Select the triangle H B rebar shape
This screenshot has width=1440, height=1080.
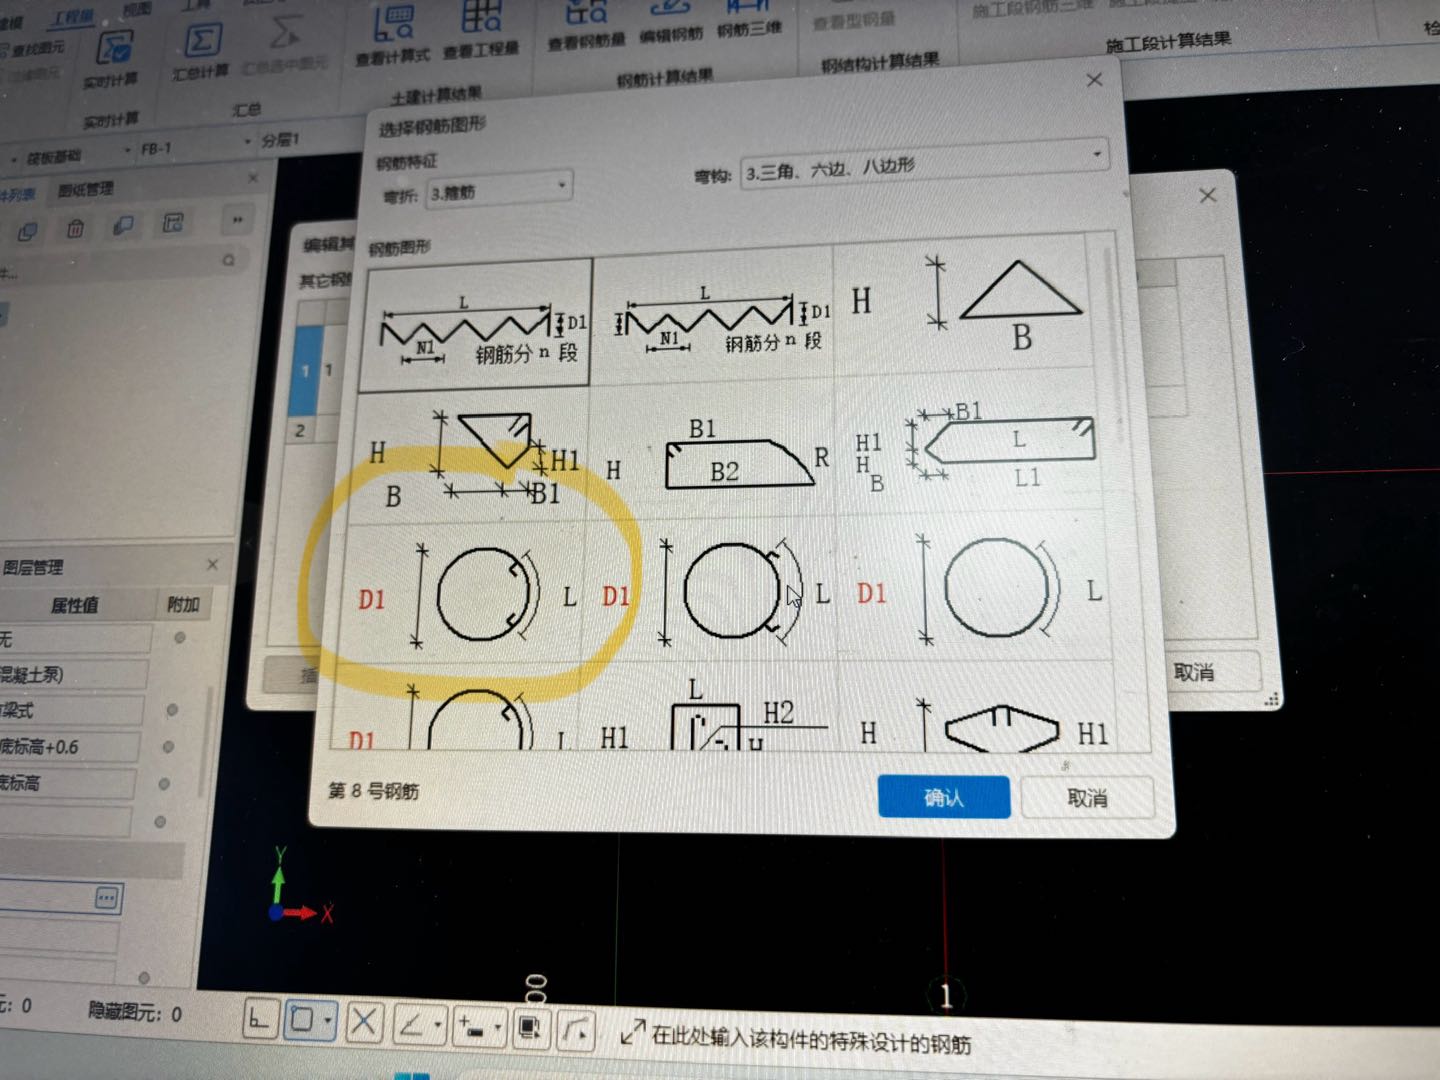pos(968,304)
